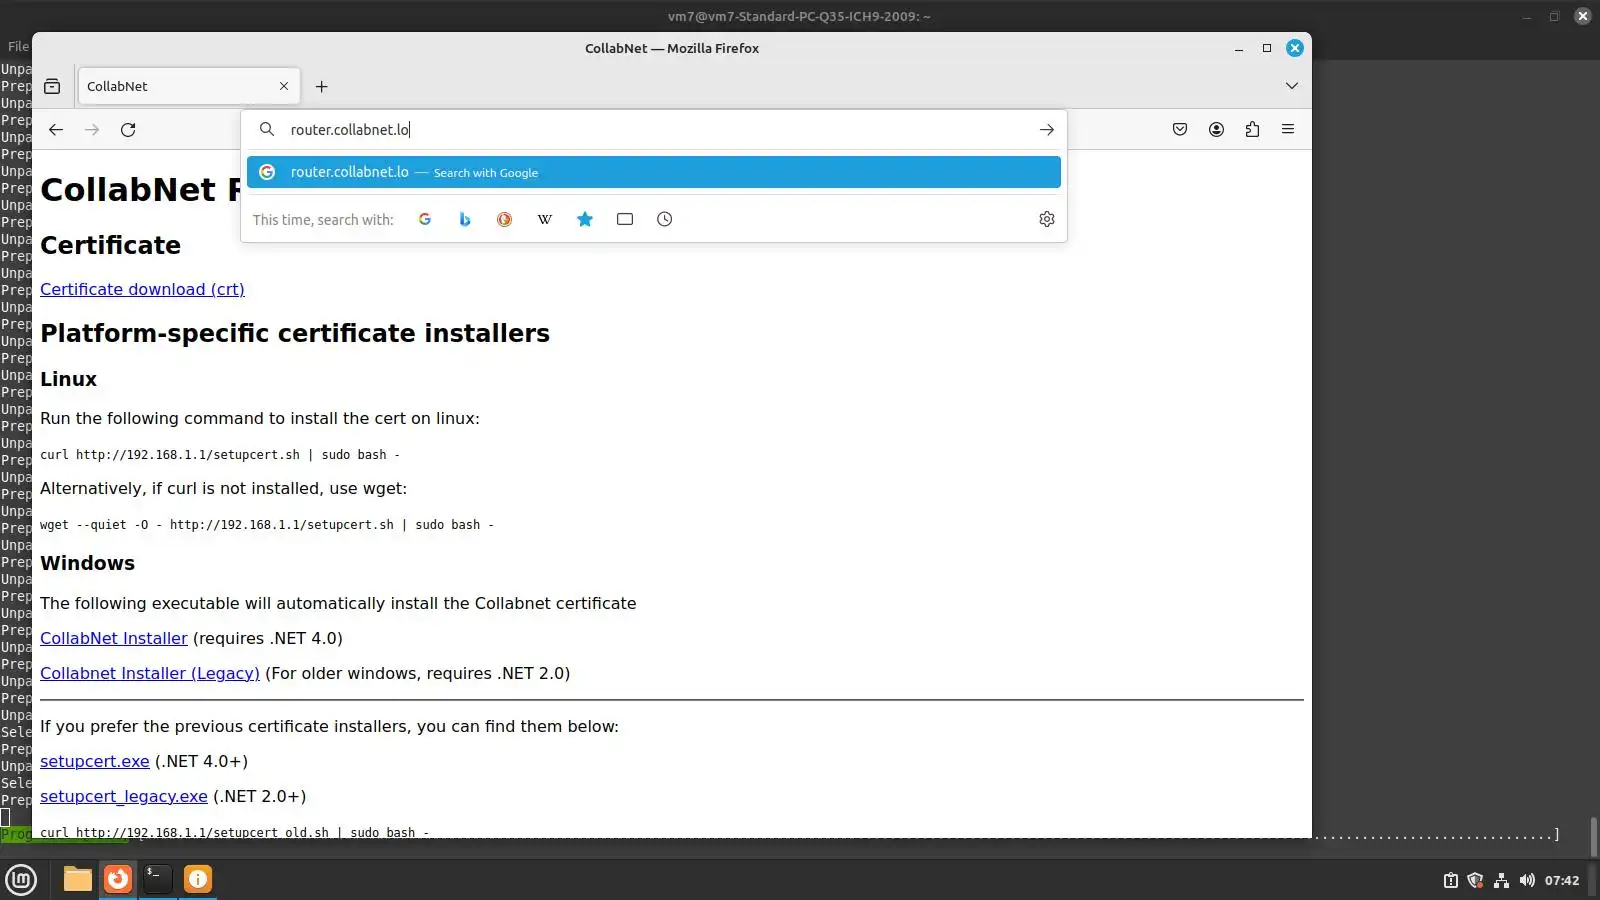This screenshot has height=900, width=1600.
Task: Click the Firefox taskbar icon
Action: point(118,879)
